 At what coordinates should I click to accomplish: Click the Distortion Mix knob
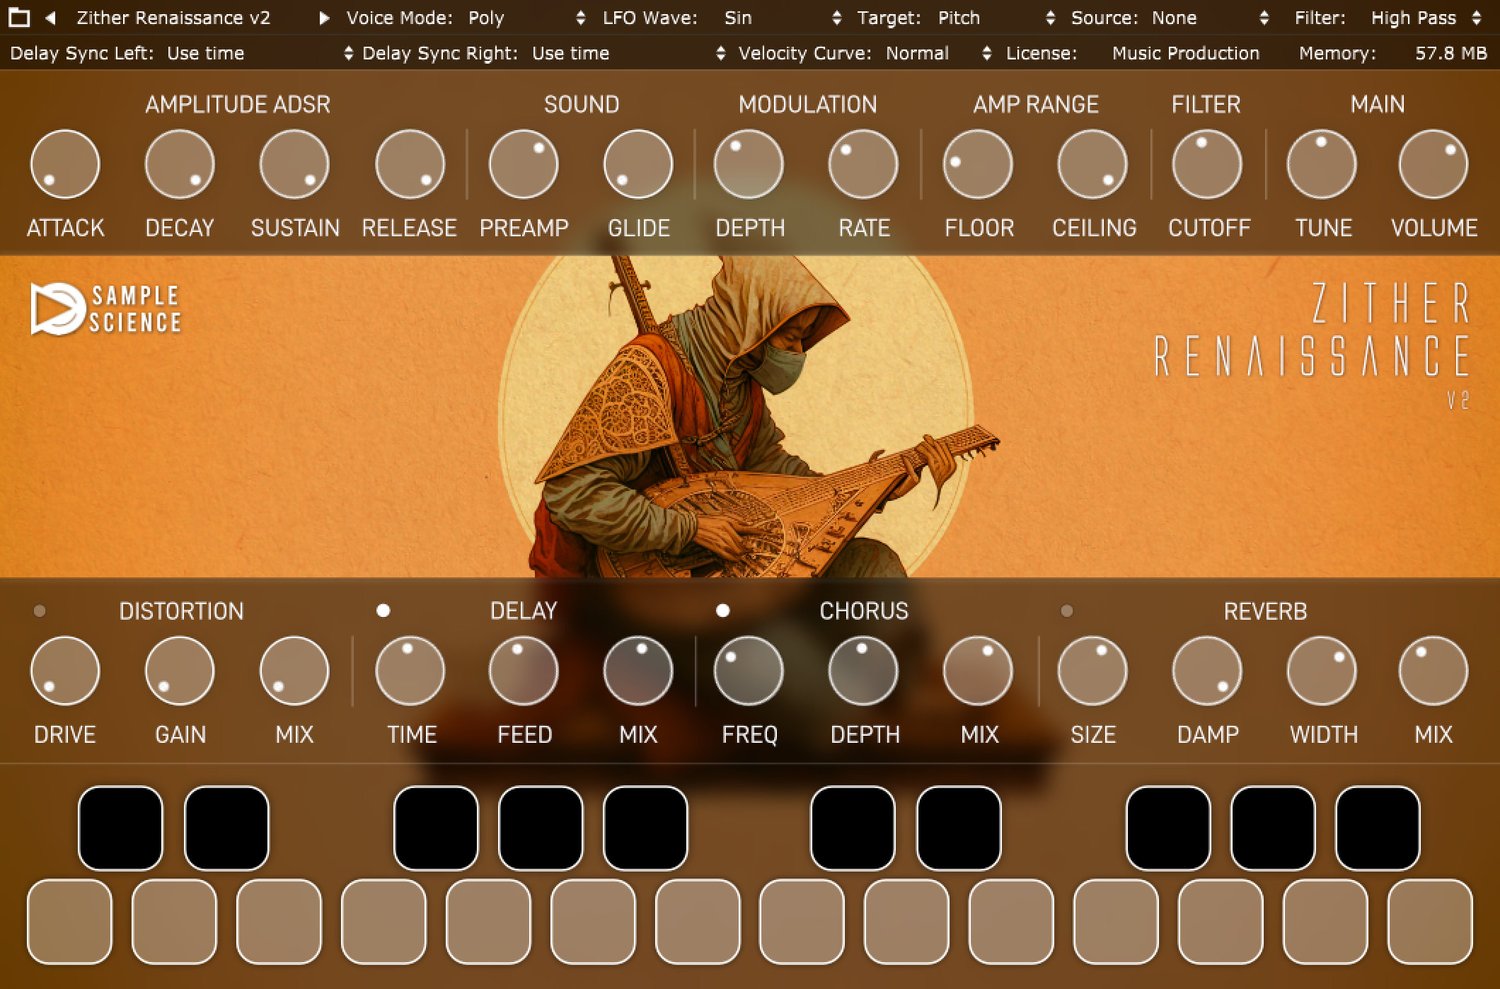(x=295, y=671)
